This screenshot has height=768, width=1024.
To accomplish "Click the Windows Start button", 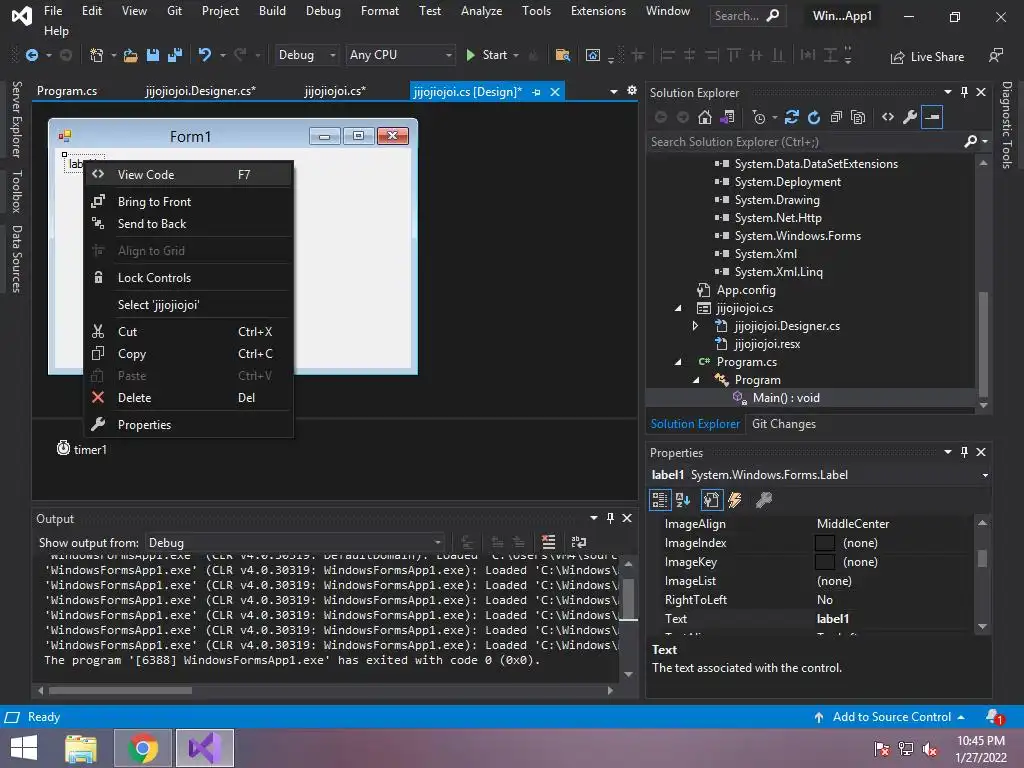I will (24, 748).
